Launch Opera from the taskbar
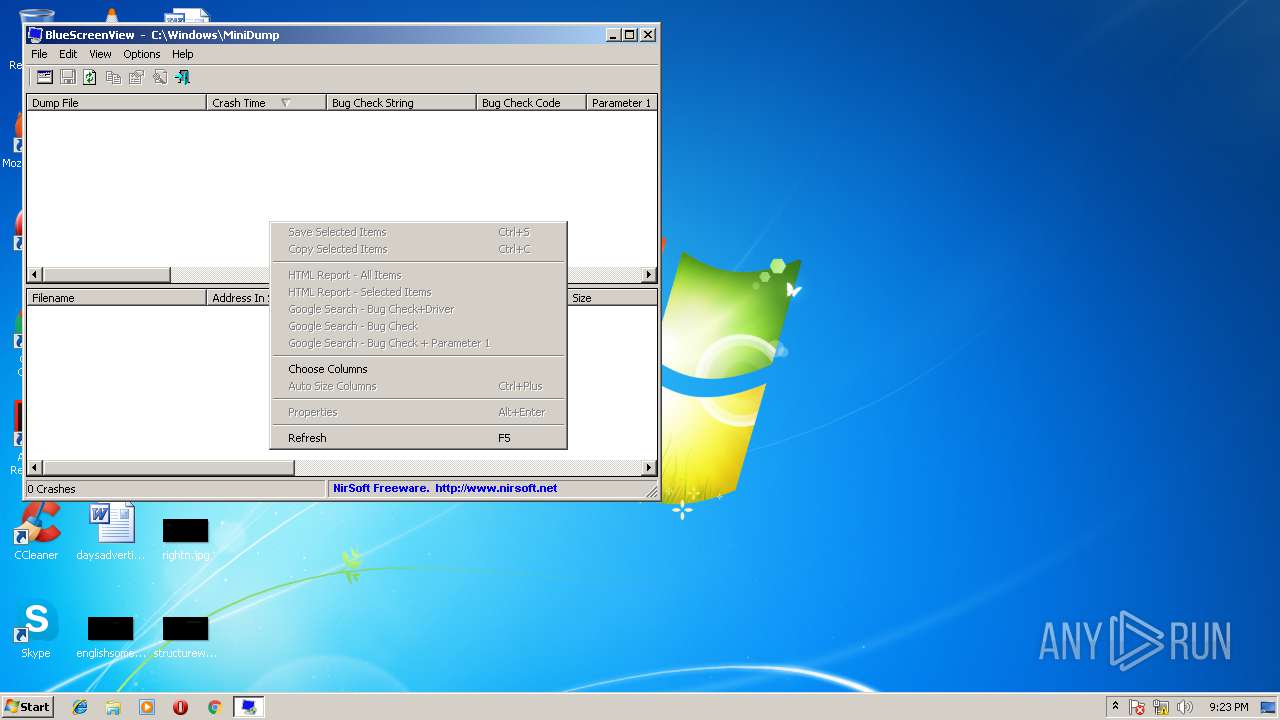1280x720 pixels. [180, 707]
